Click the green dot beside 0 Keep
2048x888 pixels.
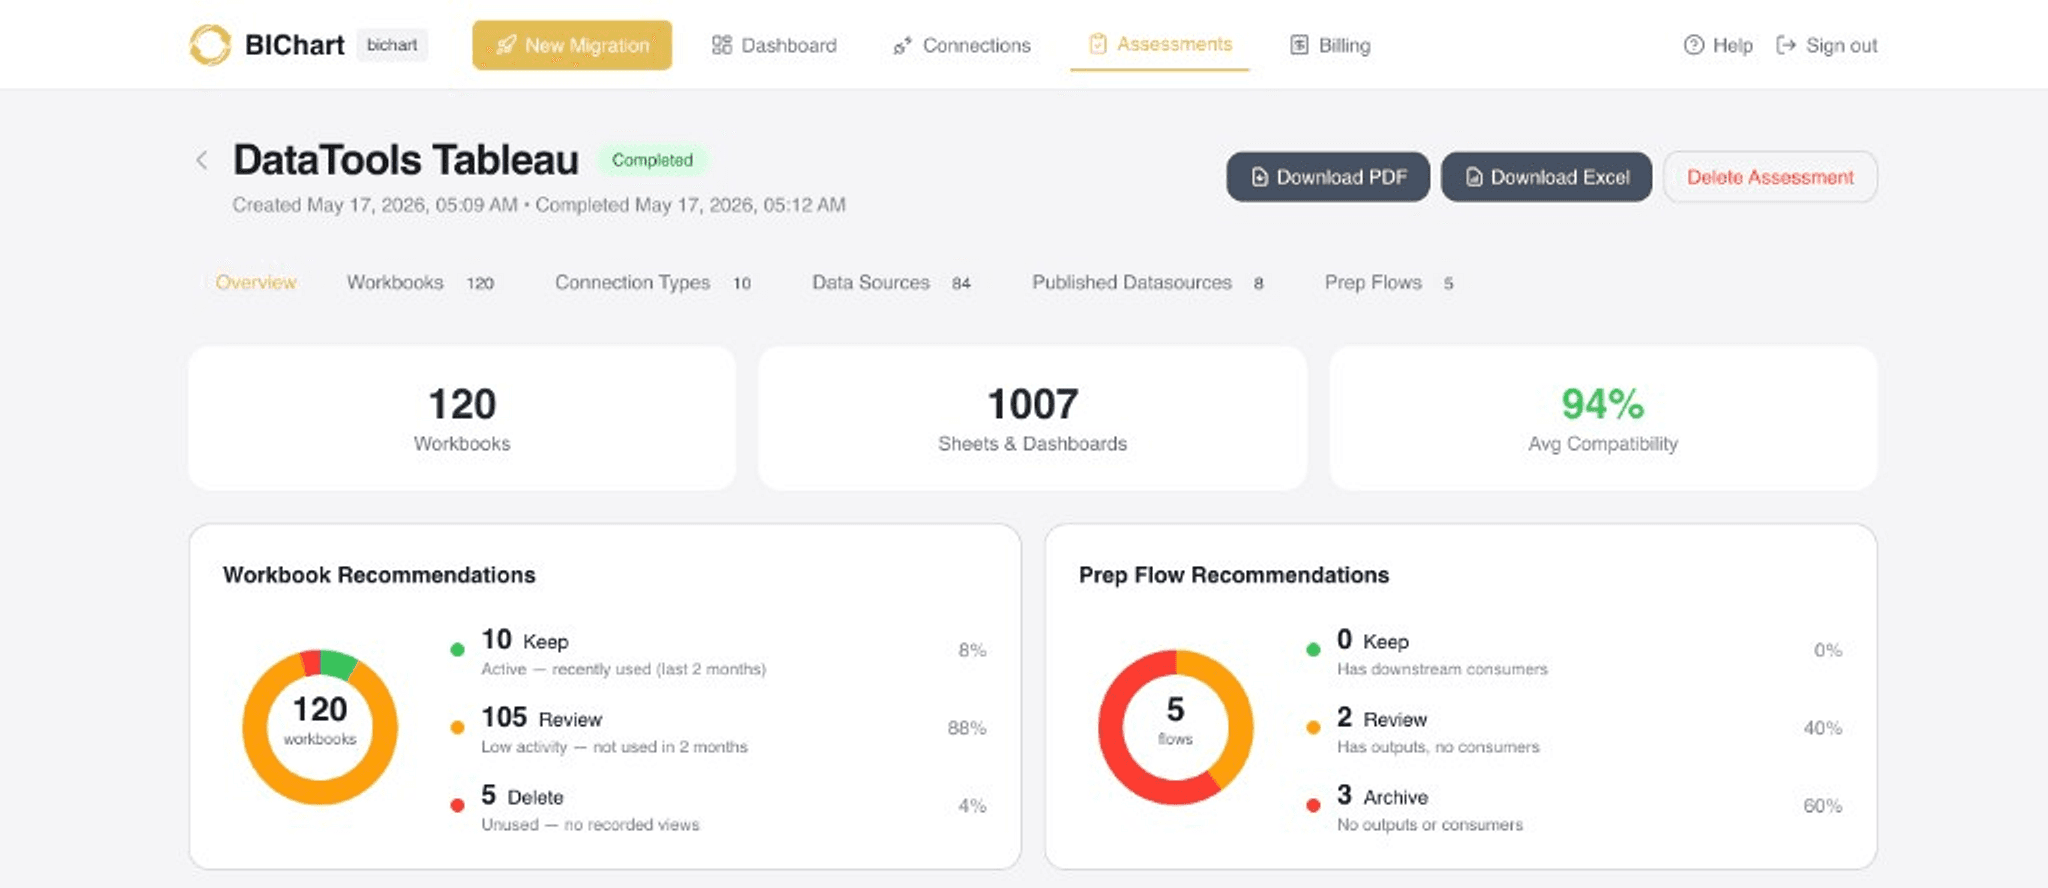[1313, 650]
